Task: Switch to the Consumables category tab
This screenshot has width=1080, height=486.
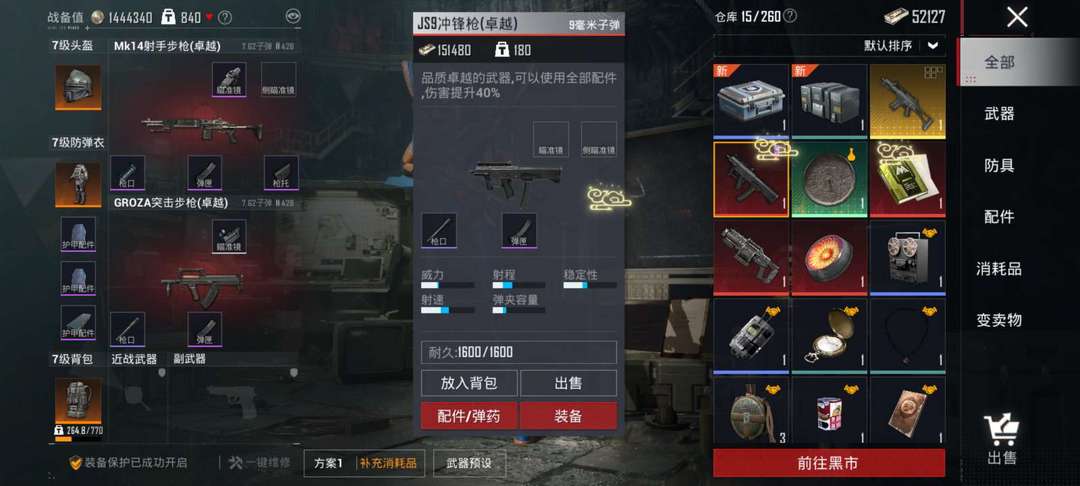Action: (999, 268)
